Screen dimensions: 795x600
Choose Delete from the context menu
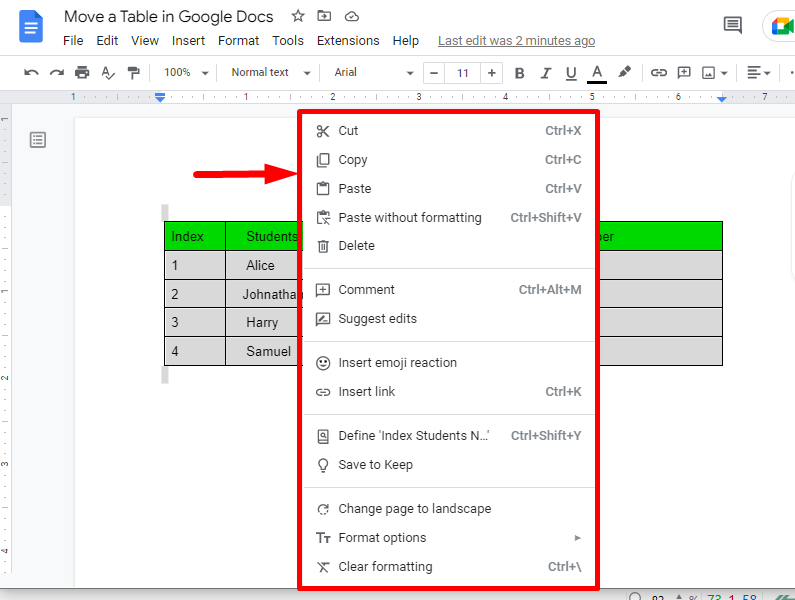coord(449,246)
